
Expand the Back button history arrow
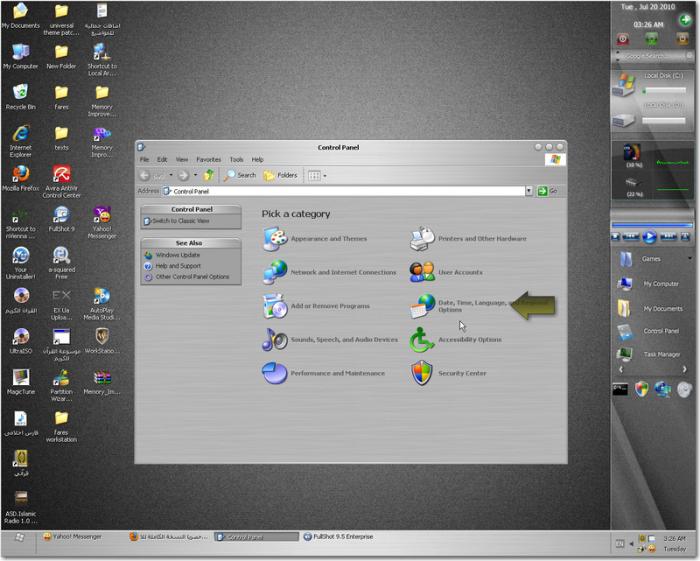171,175
